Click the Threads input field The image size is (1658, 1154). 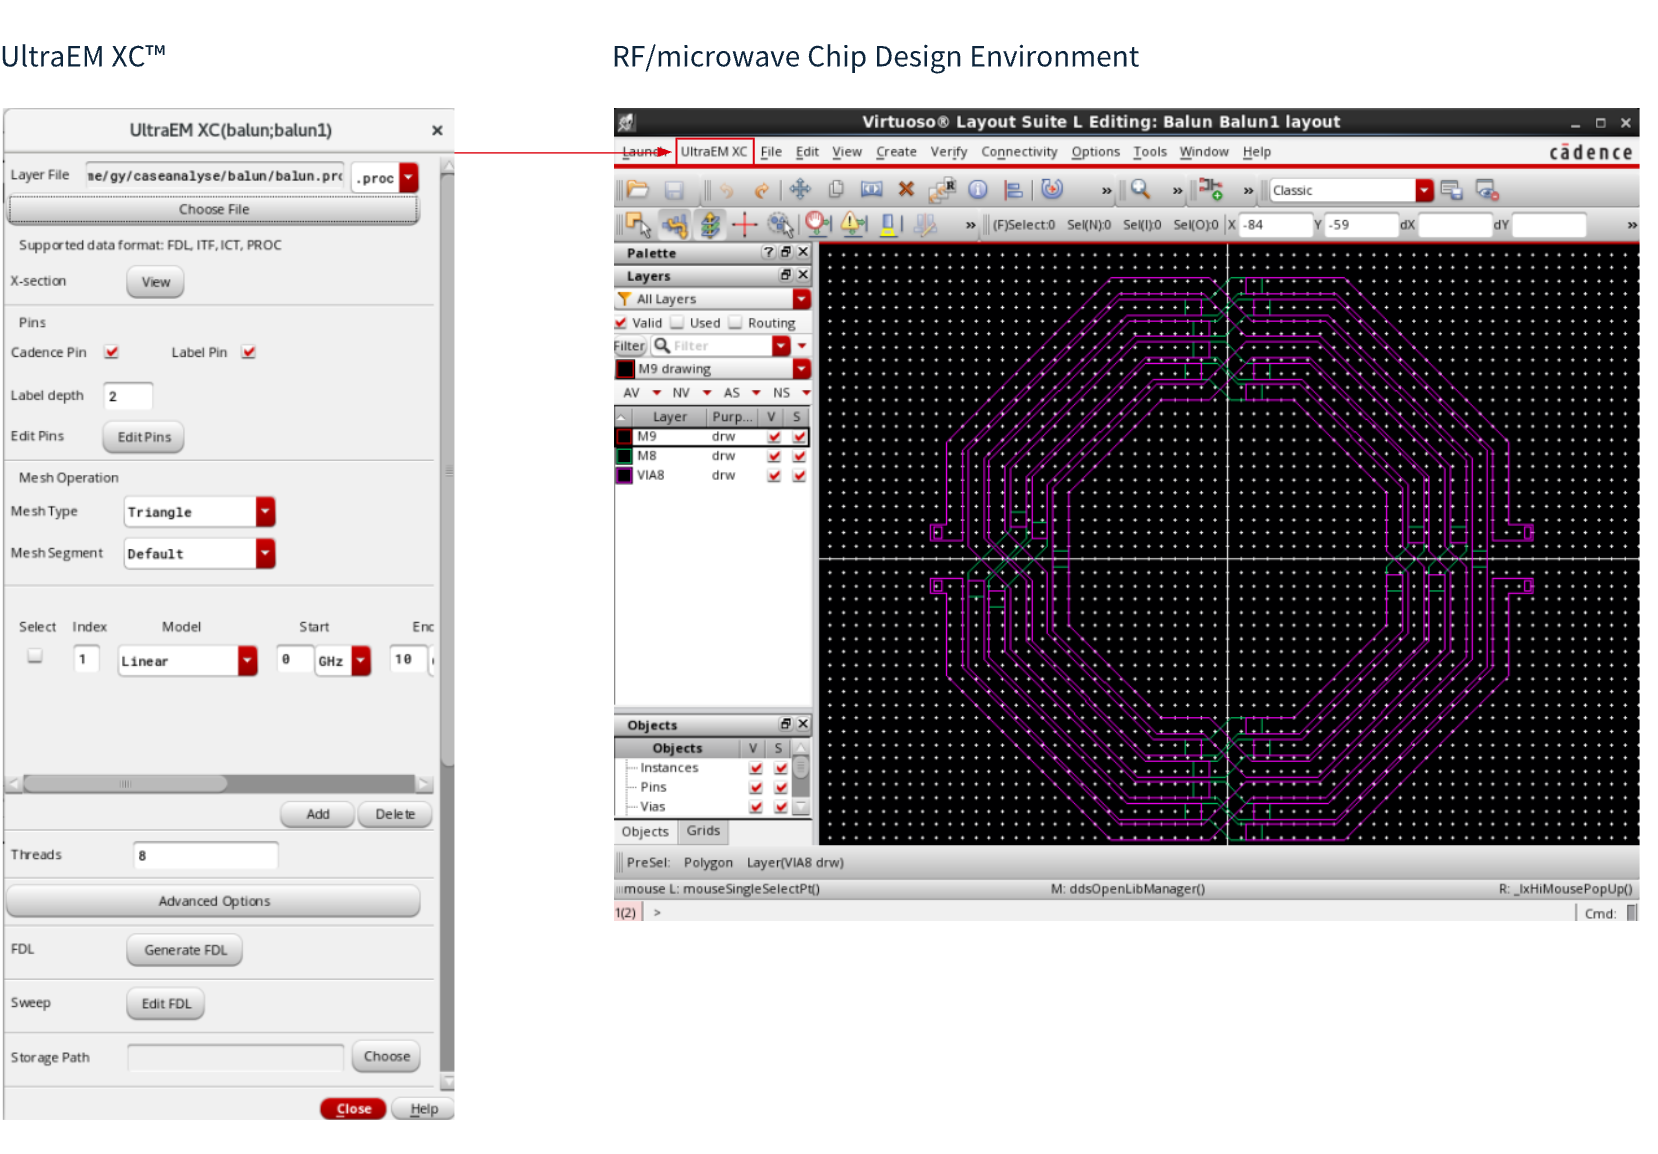coord(205,856)
